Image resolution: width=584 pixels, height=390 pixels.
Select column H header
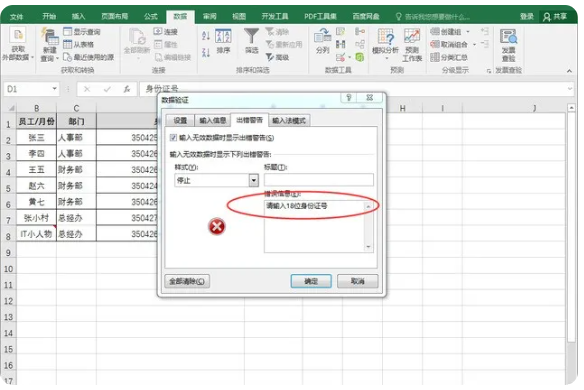[403, 108]
